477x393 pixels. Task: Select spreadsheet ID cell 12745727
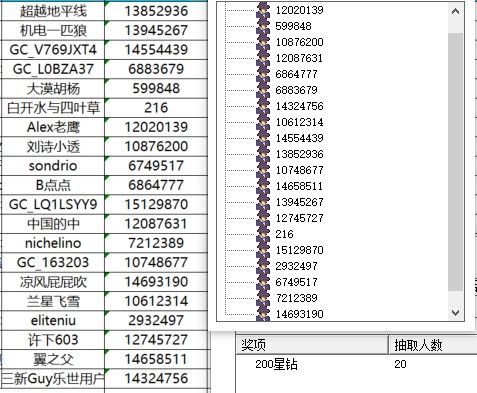156,340
